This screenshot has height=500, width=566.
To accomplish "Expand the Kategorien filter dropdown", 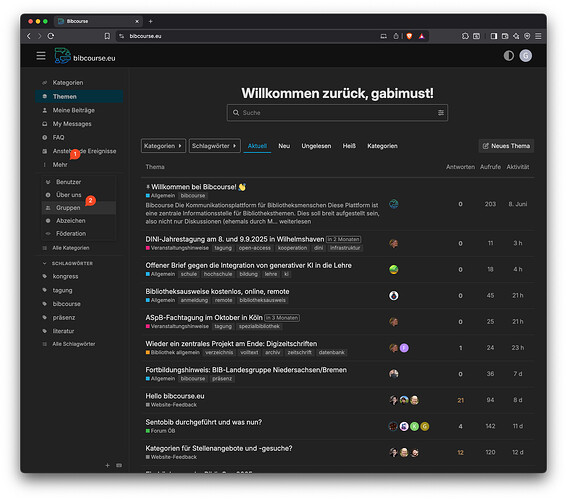I will pyautogui.click(x=163, y=146).
